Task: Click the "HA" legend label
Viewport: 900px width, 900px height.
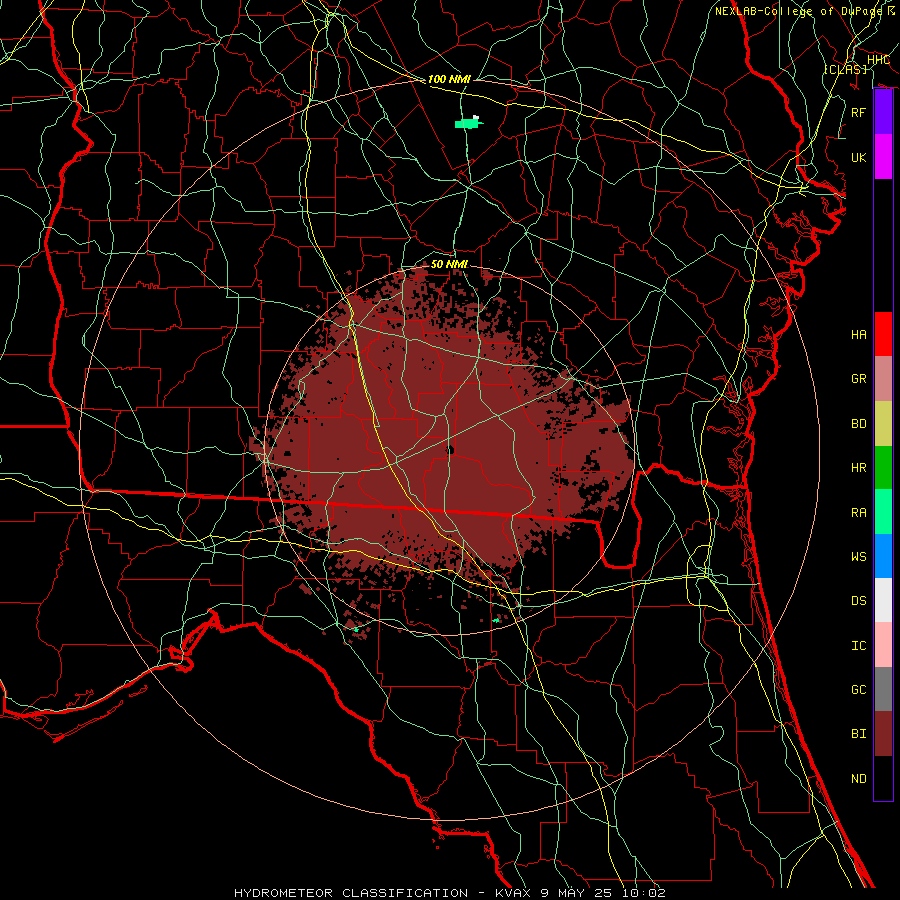Action: pyautogui.click(x=859, y=335)
